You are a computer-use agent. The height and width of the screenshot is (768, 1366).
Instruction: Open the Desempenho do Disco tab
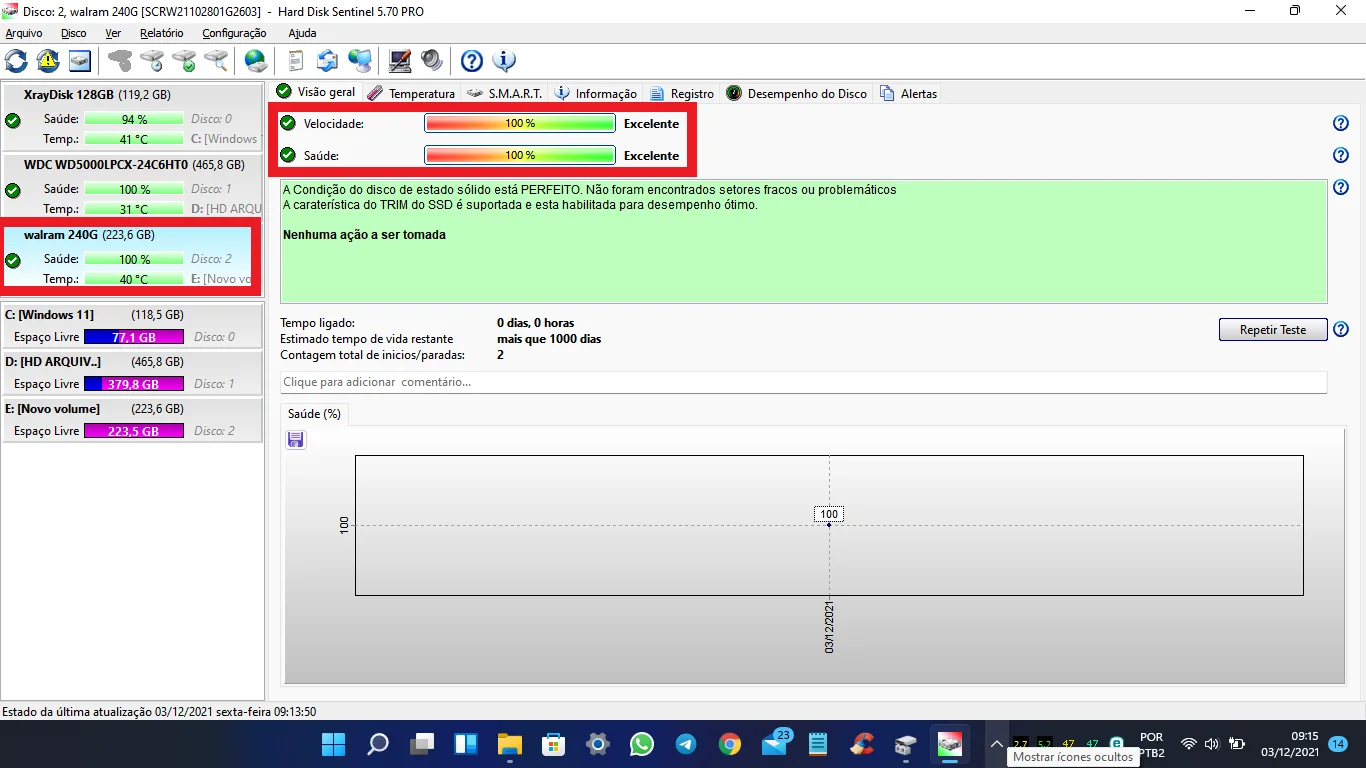click(797, 93)
